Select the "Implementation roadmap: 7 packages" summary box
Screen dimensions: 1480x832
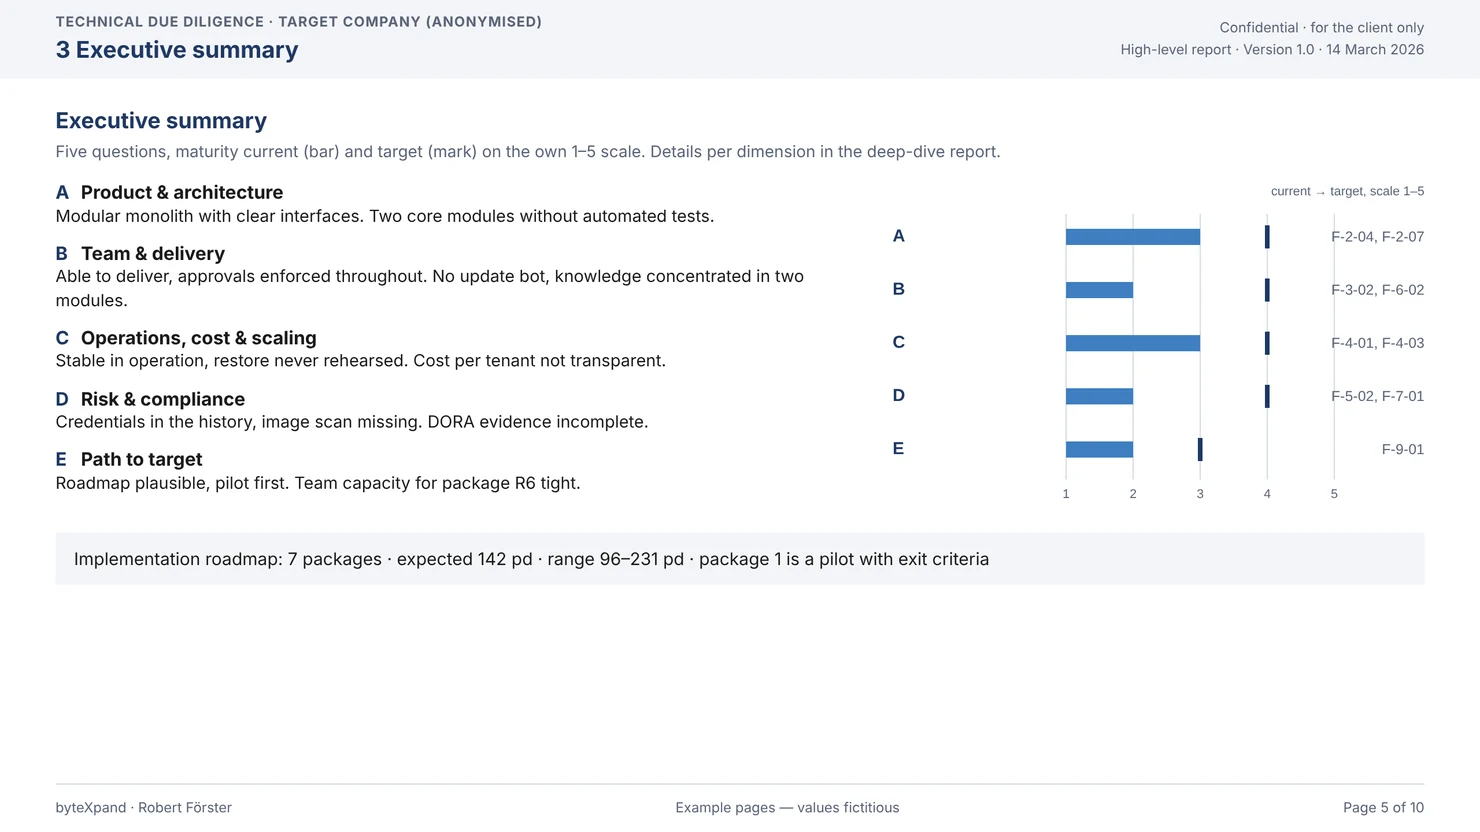click(740, 559)
